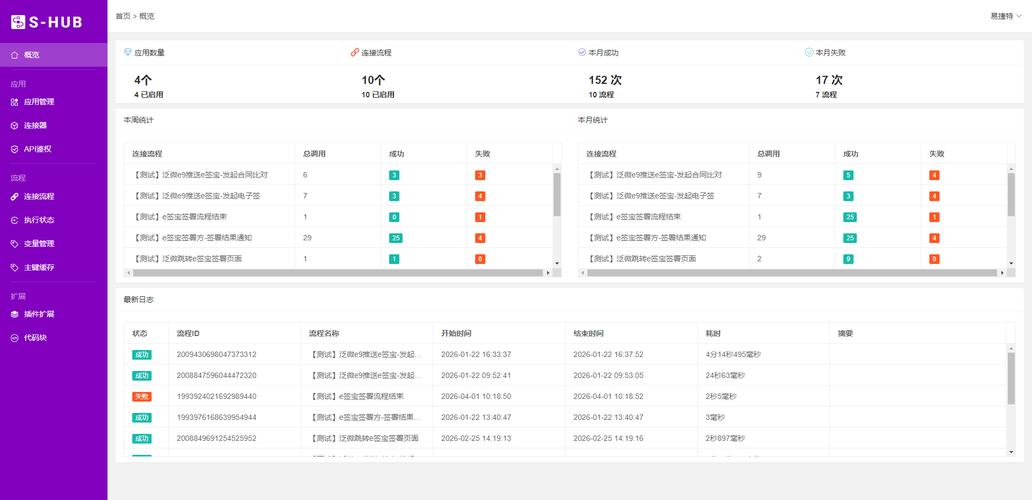Click flow ID 2008847596044472320

pos(217,376)
